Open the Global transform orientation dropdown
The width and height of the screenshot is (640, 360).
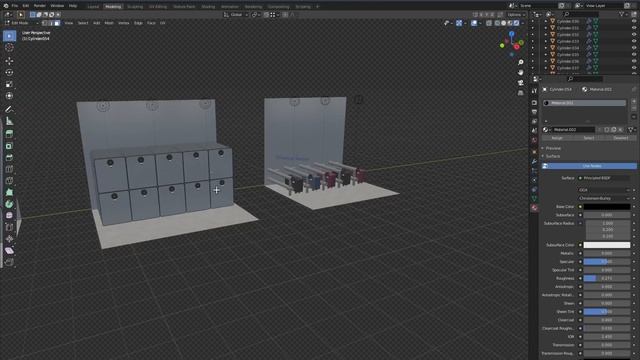click(x=236, y=15)
